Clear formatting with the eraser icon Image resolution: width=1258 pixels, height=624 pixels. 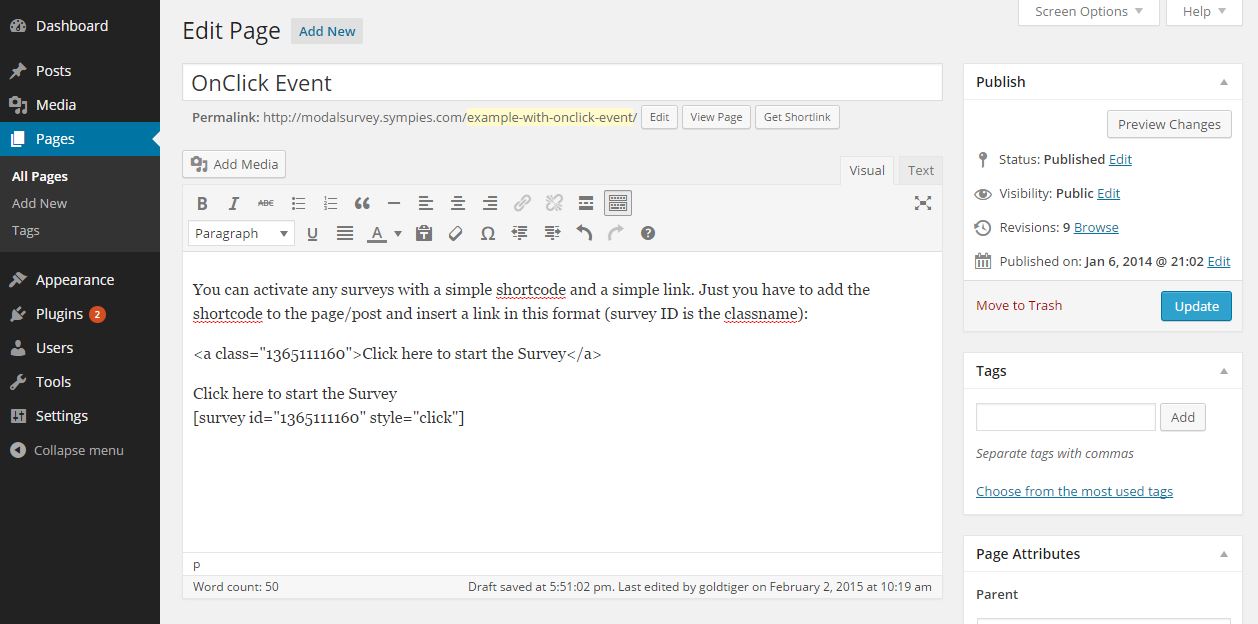(456, 233)
